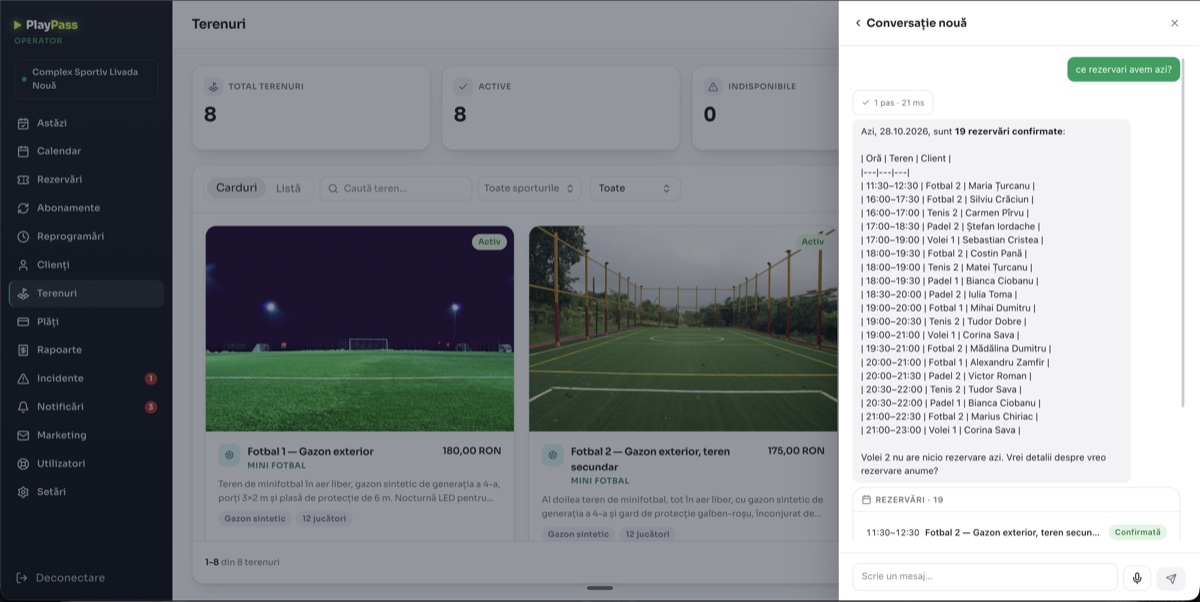Focus the 'Scrie un mesaj...' input

click(985, 577)
